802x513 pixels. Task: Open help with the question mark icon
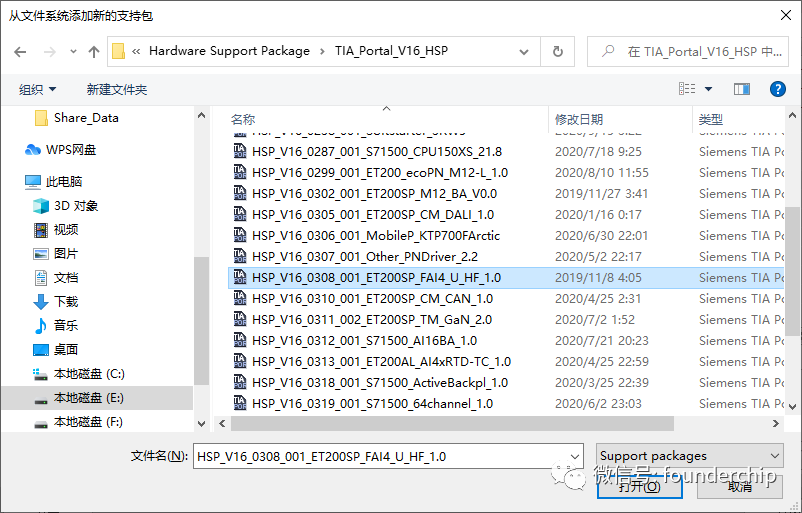(x=777, y=89)
